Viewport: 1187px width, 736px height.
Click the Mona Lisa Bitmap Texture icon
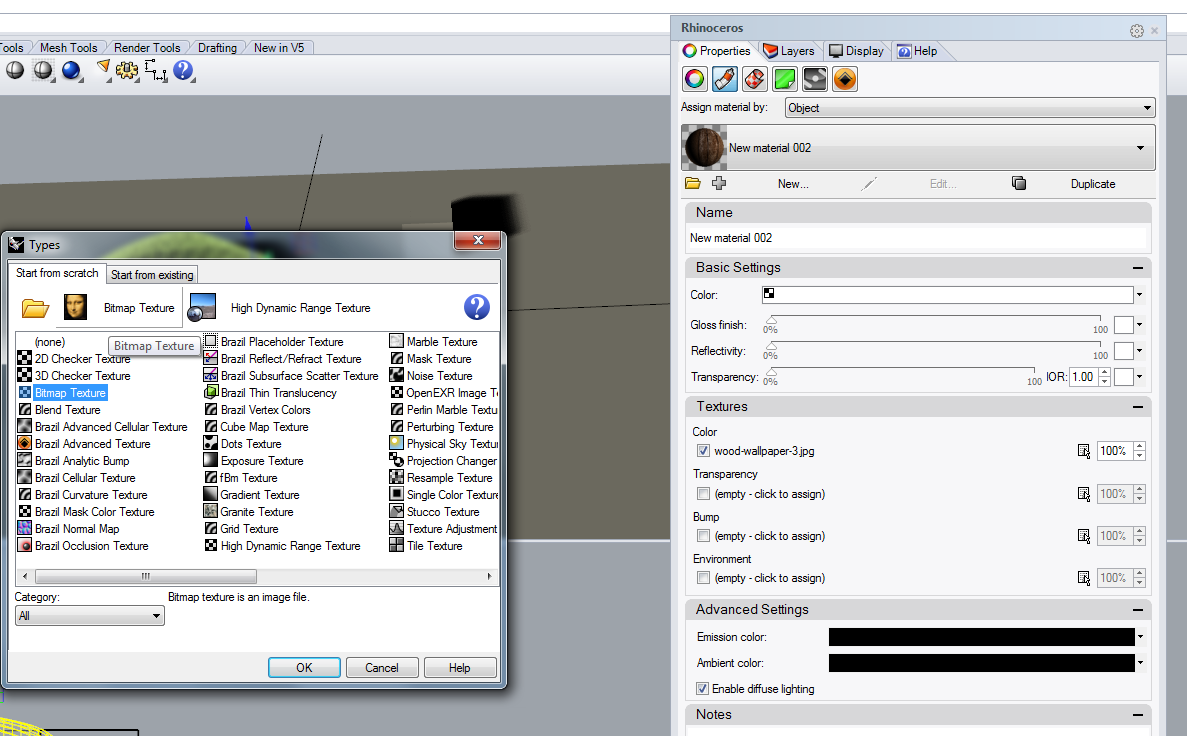click(x=75, y=307)
